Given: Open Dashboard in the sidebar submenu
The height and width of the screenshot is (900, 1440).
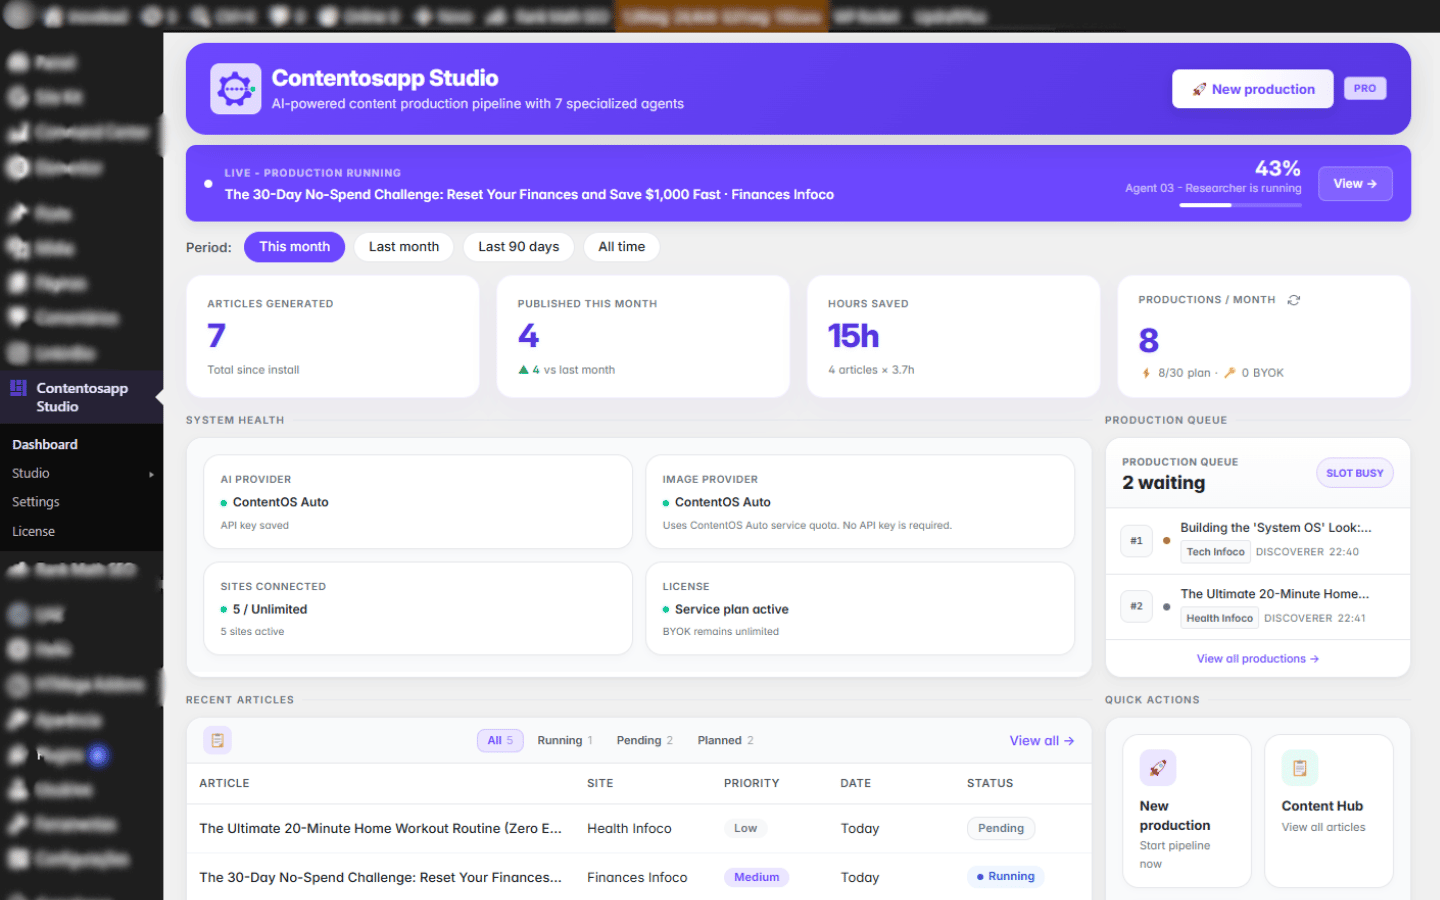Looking at the screenshot, I should [x=45, y=444].
